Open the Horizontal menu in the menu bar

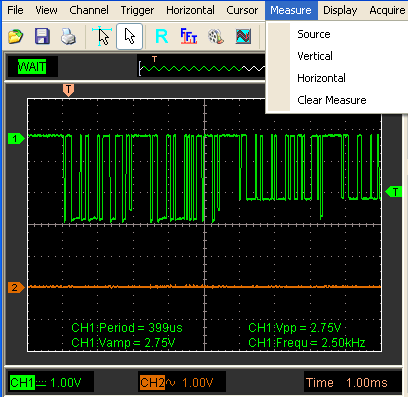tap(190, 10)
